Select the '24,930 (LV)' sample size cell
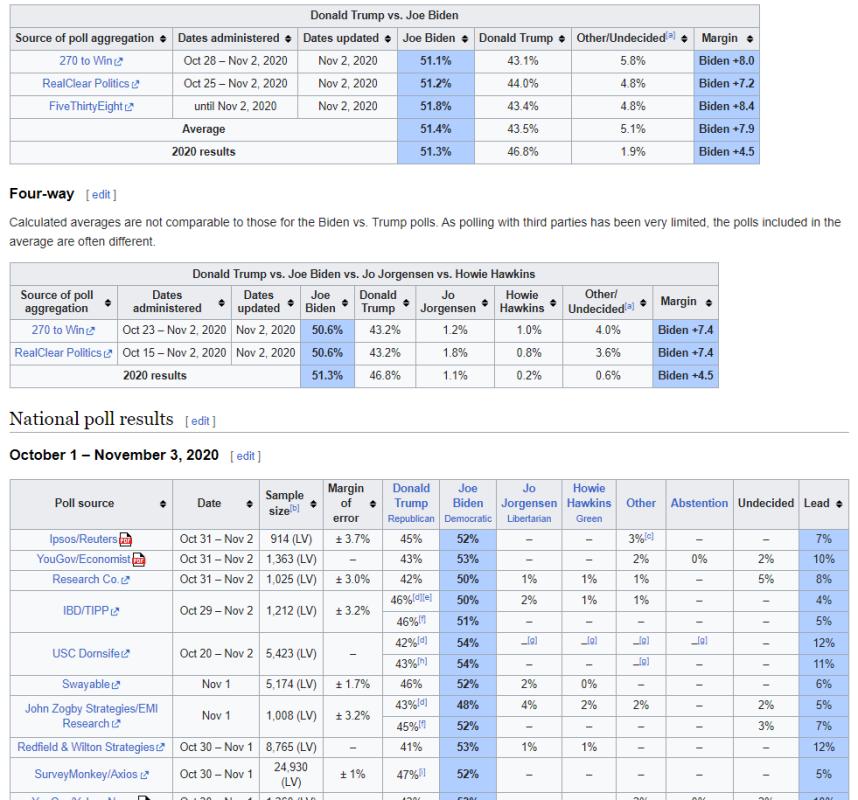 pos(291,775)
